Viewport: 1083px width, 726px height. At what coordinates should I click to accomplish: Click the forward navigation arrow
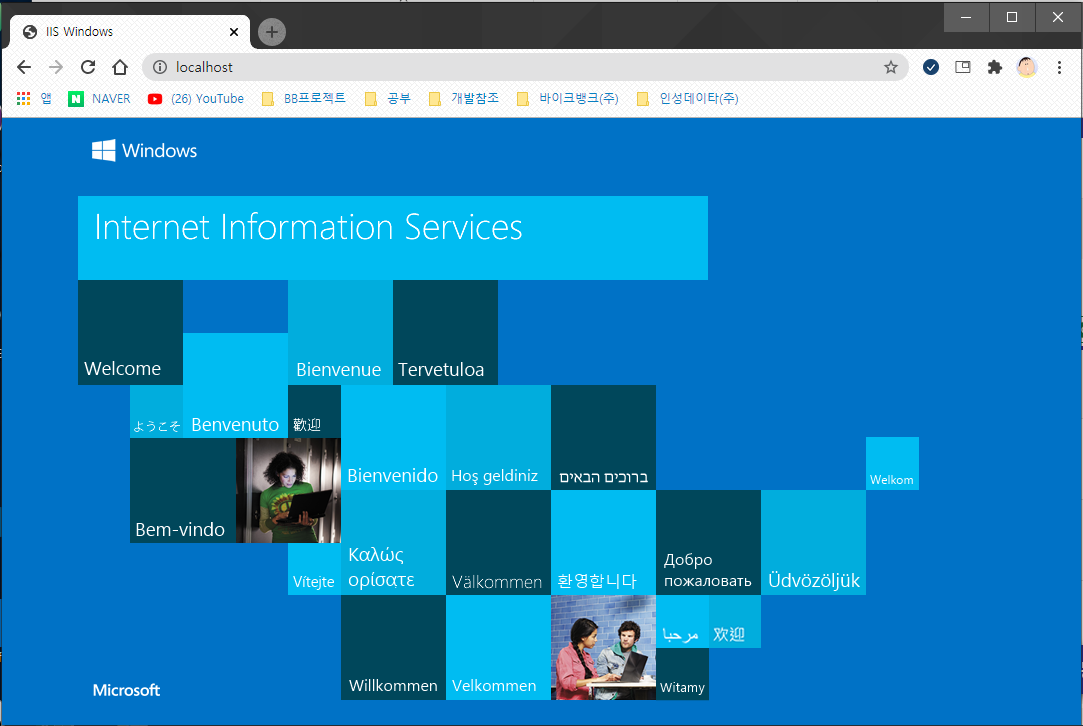click(56, 67)
